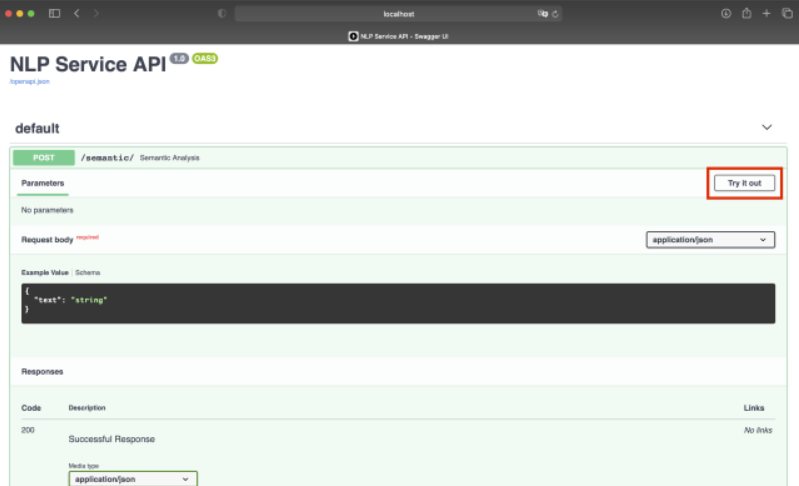The image size is (799, 486).
Task: Go forward with the right arrow
Action: pos(96,14)
